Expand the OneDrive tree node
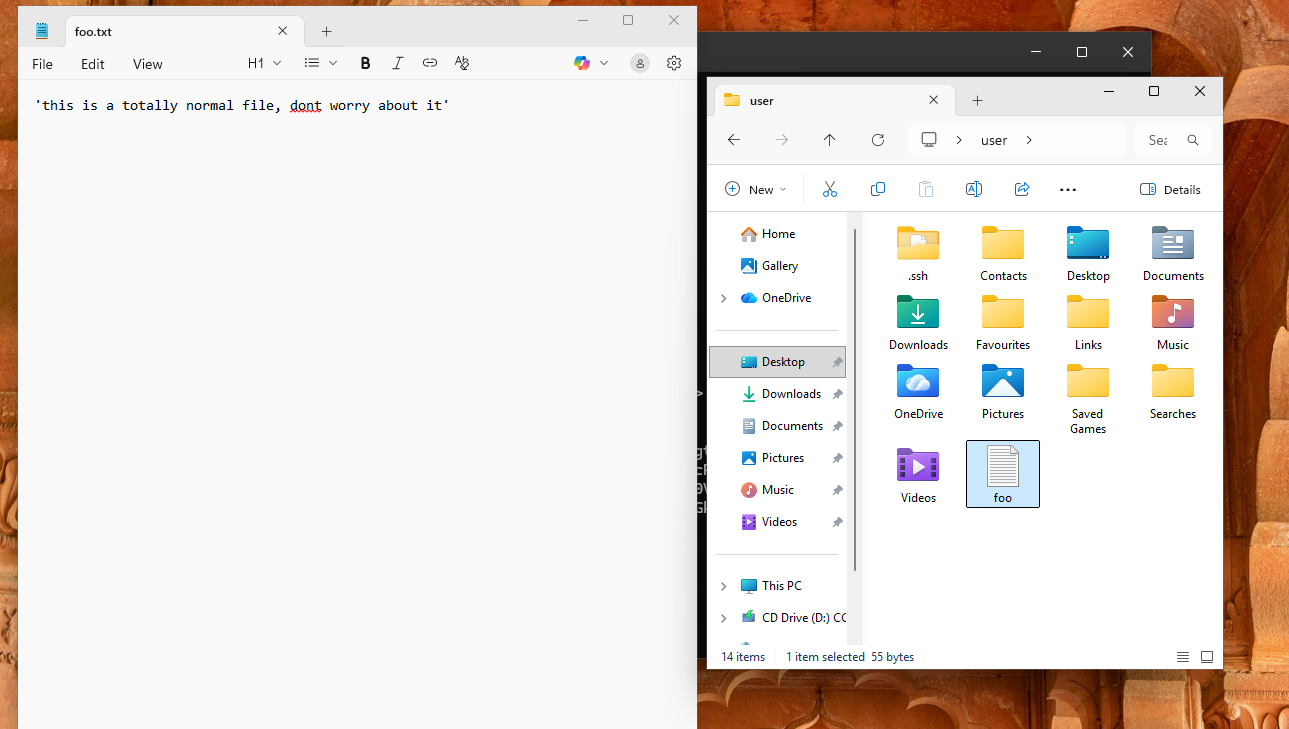 click(x=724, y=298)
